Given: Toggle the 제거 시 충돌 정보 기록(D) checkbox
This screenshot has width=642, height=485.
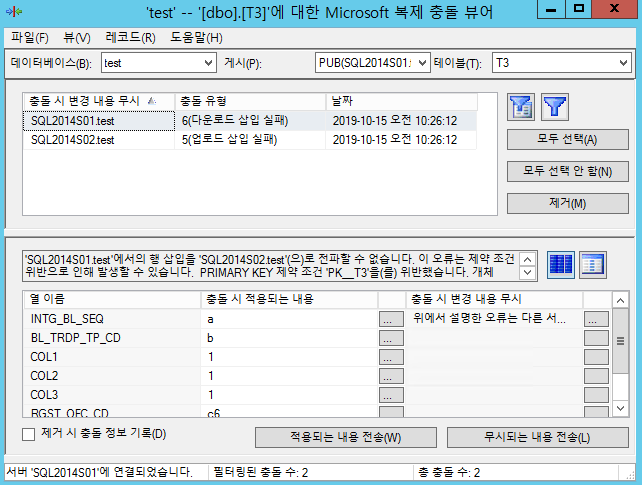Looking at the screenshot, I should 29,434.
